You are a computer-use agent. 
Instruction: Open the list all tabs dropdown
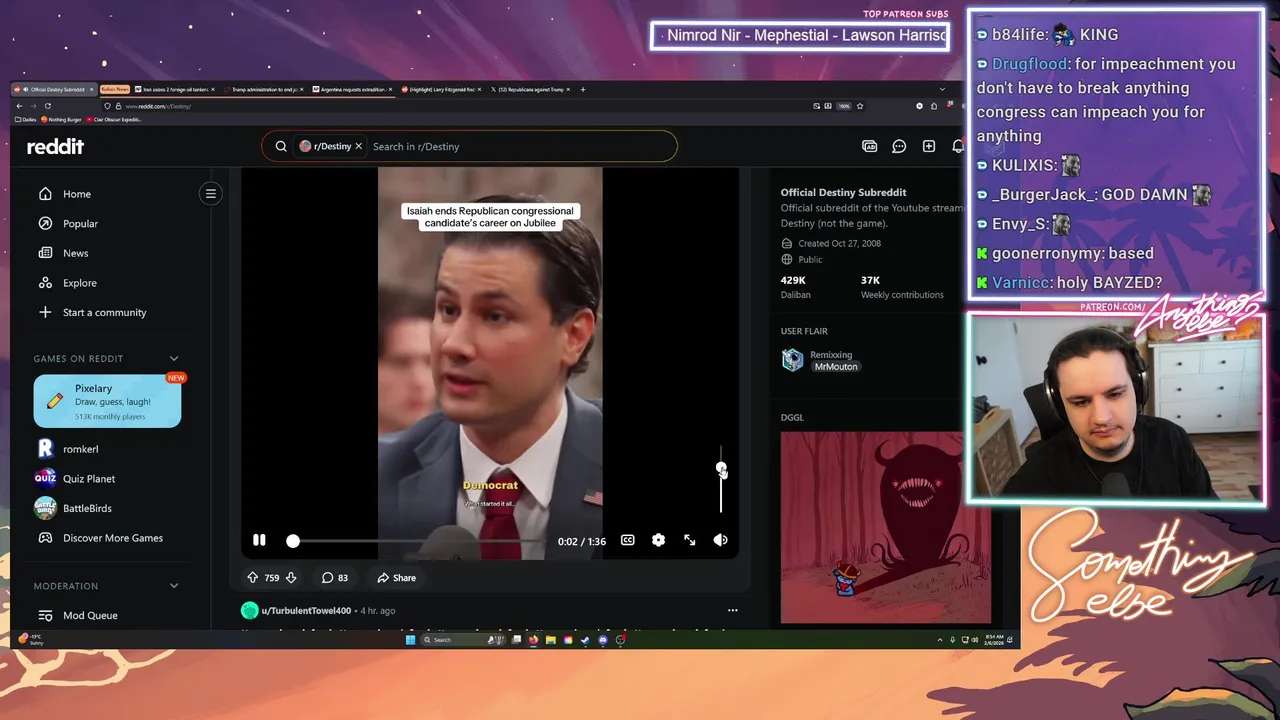[942, 89]
